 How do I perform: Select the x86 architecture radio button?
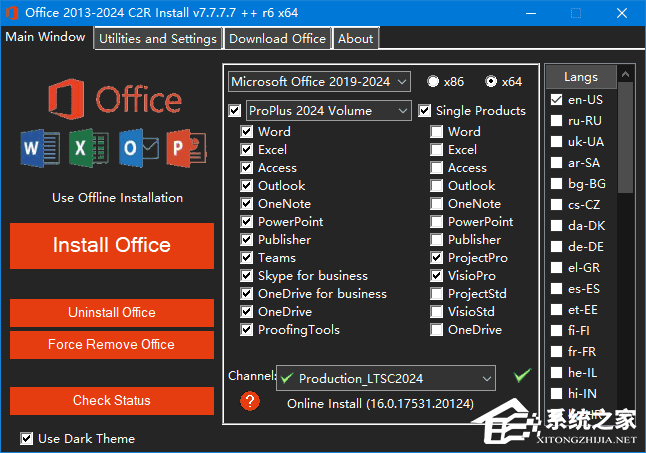pyautogui.click(x=433, y=82)
